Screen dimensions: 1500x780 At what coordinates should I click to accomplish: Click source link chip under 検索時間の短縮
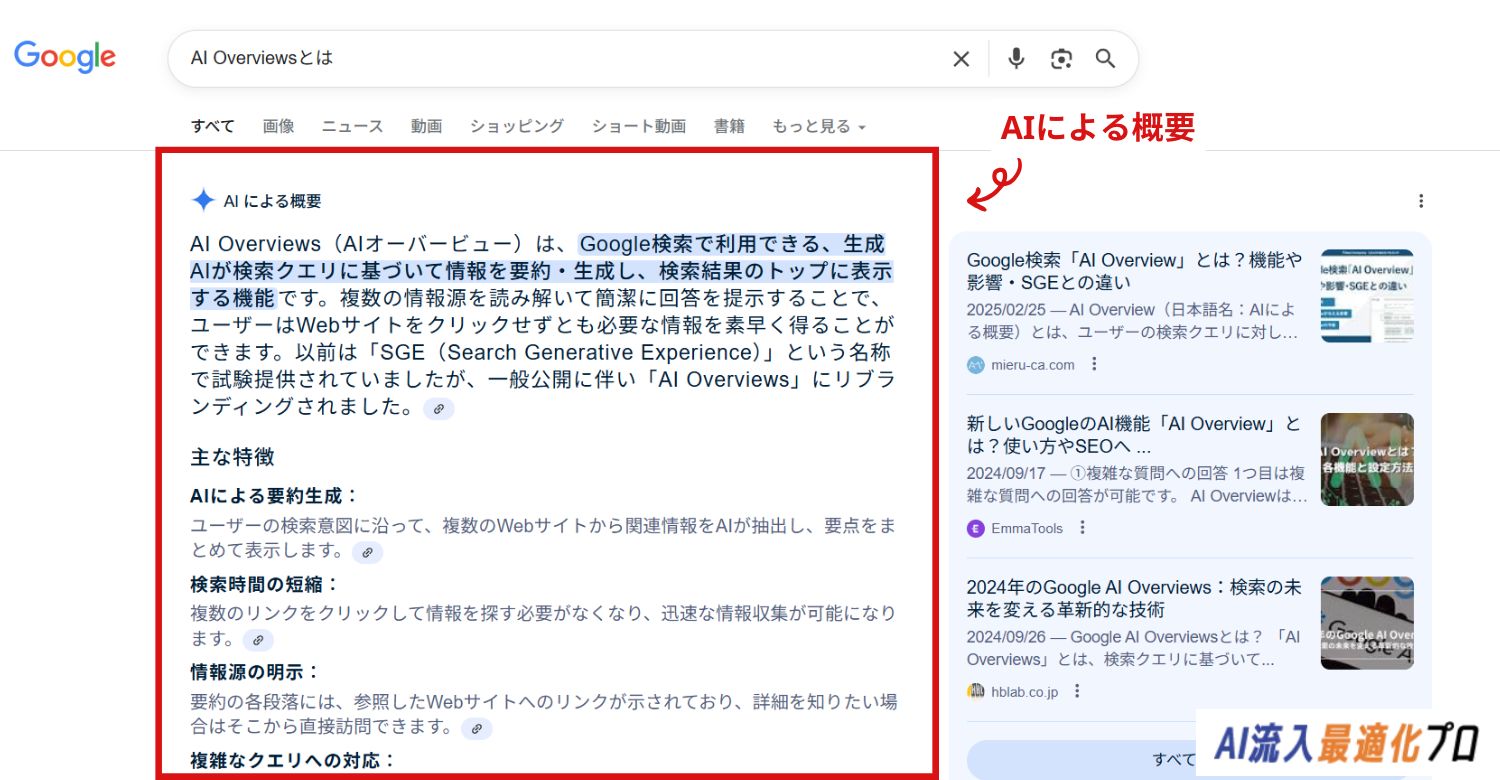pos(257,640)
